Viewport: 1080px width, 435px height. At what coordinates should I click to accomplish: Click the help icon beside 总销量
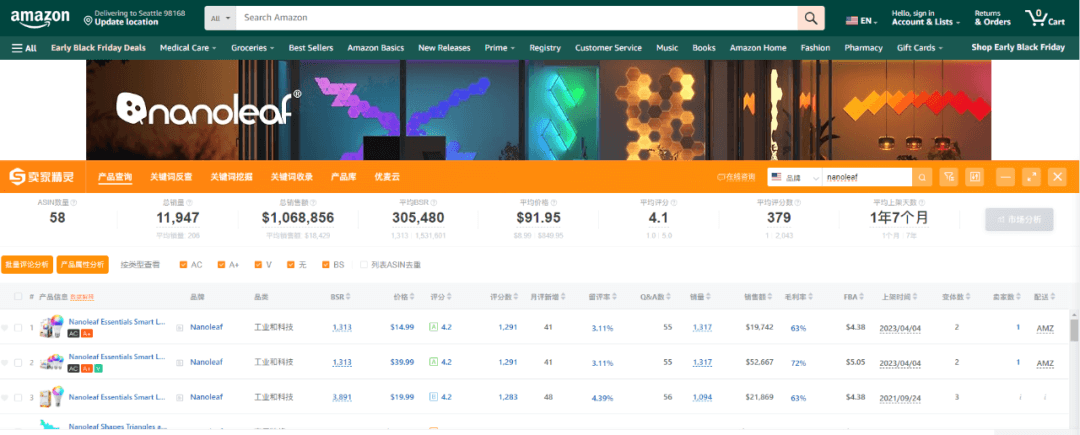[x=189, y=203]
